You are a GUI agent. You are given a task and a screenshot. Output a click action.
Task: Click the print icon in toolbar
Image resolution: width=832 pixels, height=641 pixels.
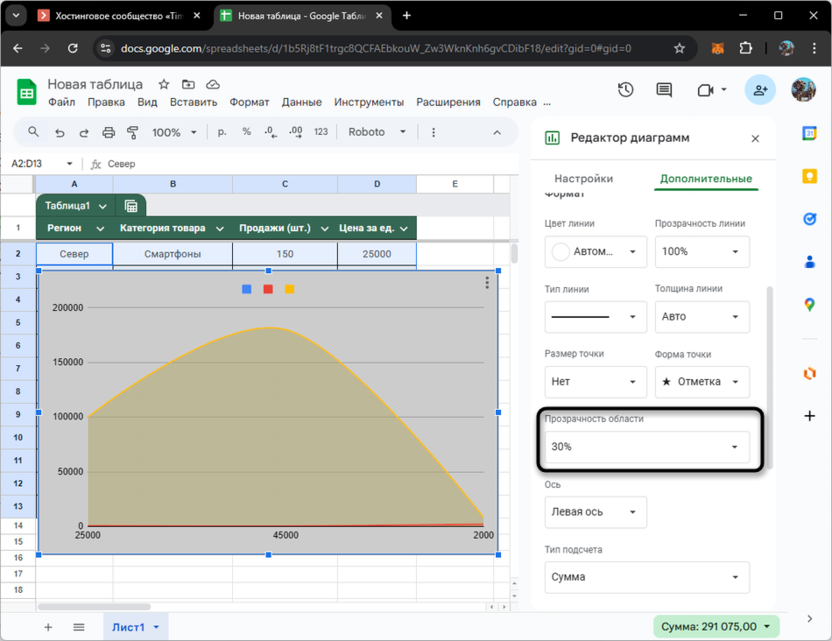[109, 132]
